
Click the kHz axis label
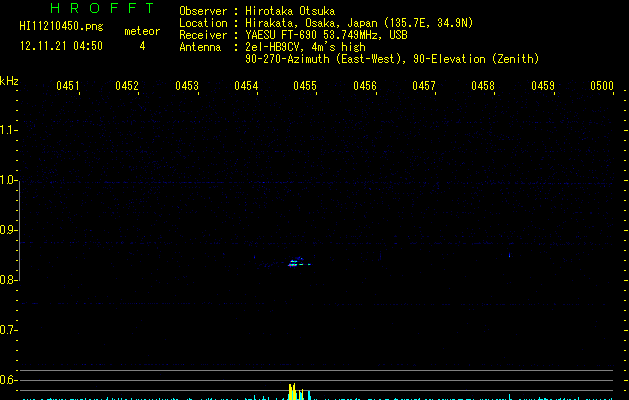click(9, 81)
